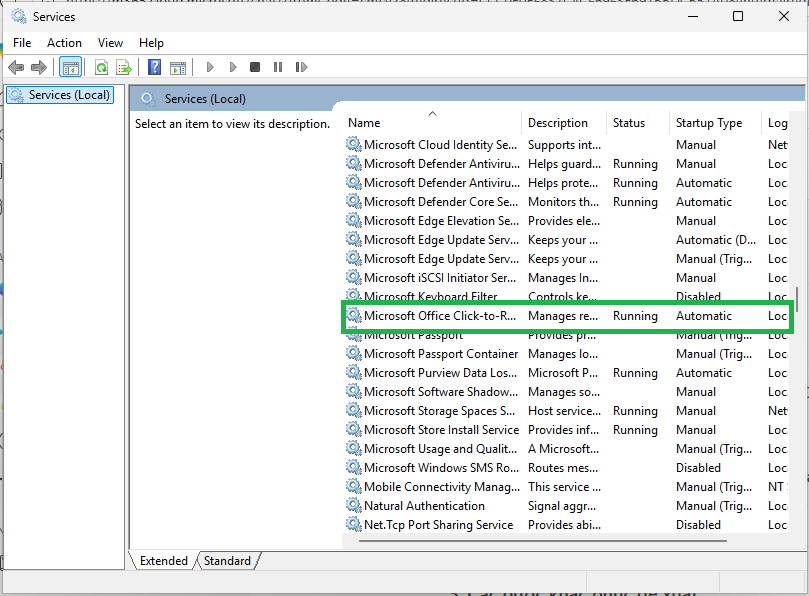
Task: Click the Stop Service square icon
Action: pyautogui.click(x=255, y=67)
